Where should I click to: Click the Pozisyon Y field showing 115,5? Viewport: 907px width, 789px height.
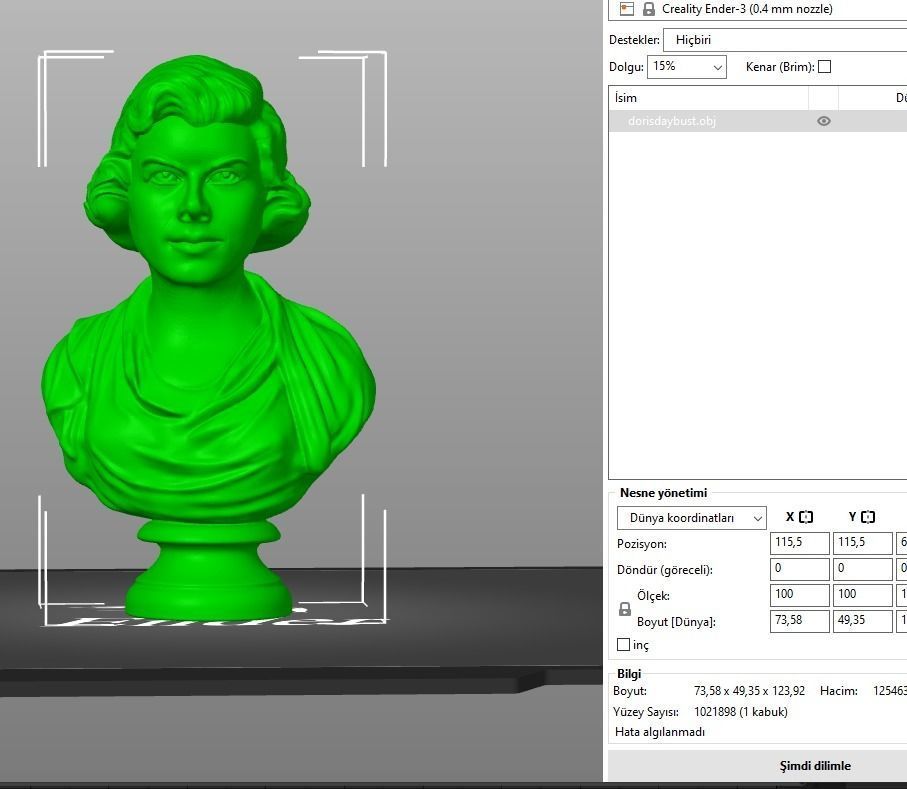click(862, 543)
